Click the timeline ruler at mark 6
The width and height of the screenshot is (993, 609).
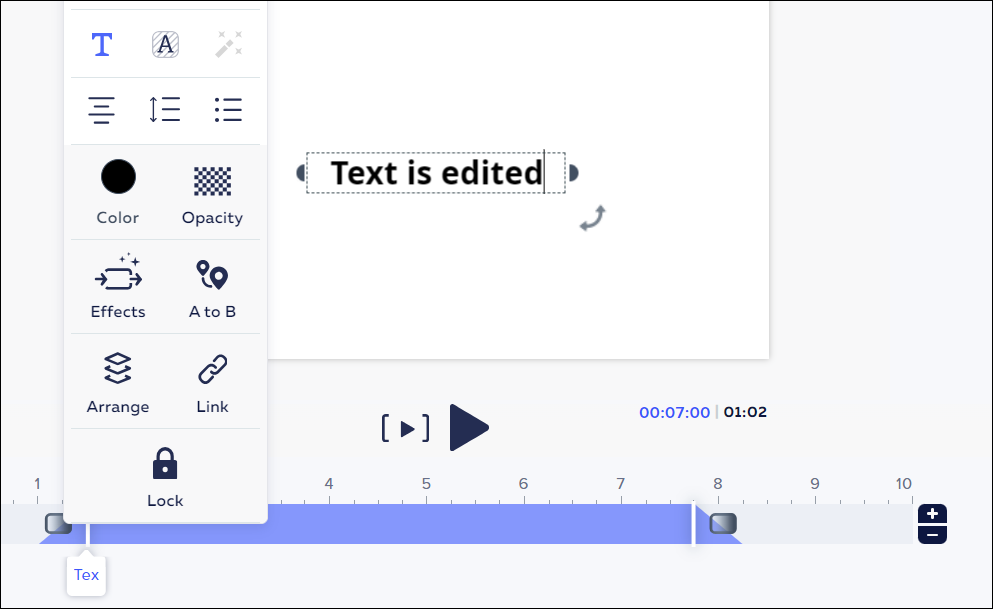click(523, 484)
